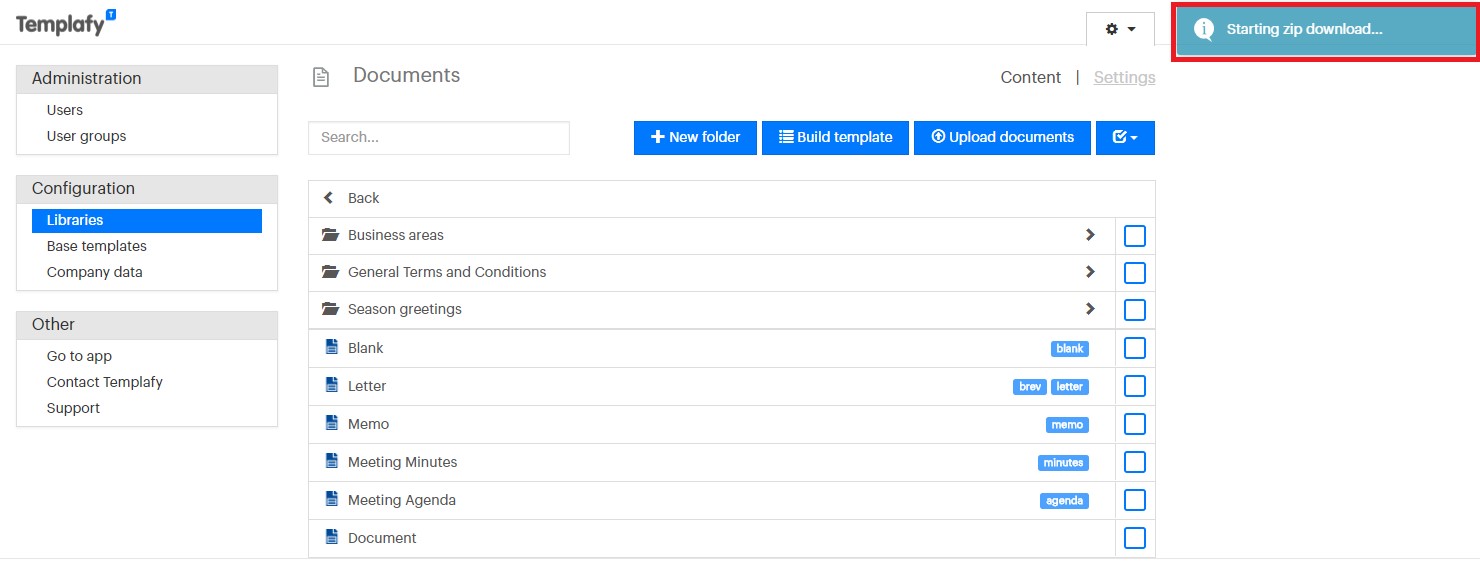Screen dimensions: 1480x581
Task: Expand Season greetings folder chevron
Action: pos(1090,309)
